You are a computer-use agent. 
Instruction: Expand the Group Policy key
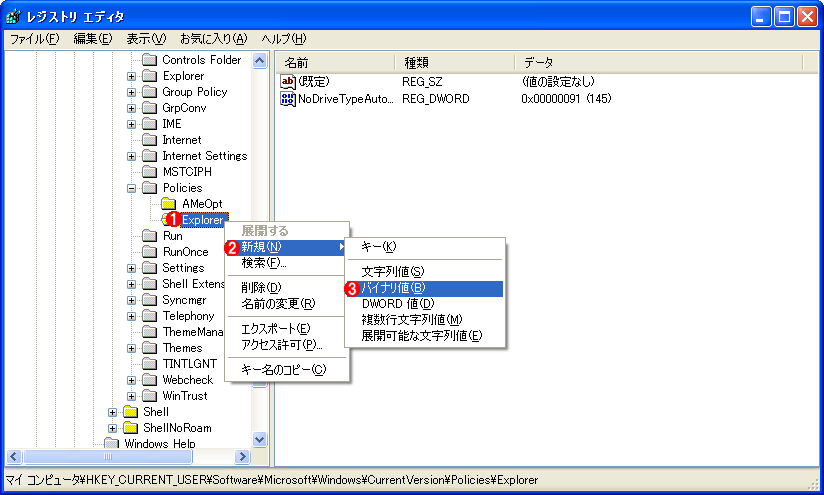click(131, 92)
